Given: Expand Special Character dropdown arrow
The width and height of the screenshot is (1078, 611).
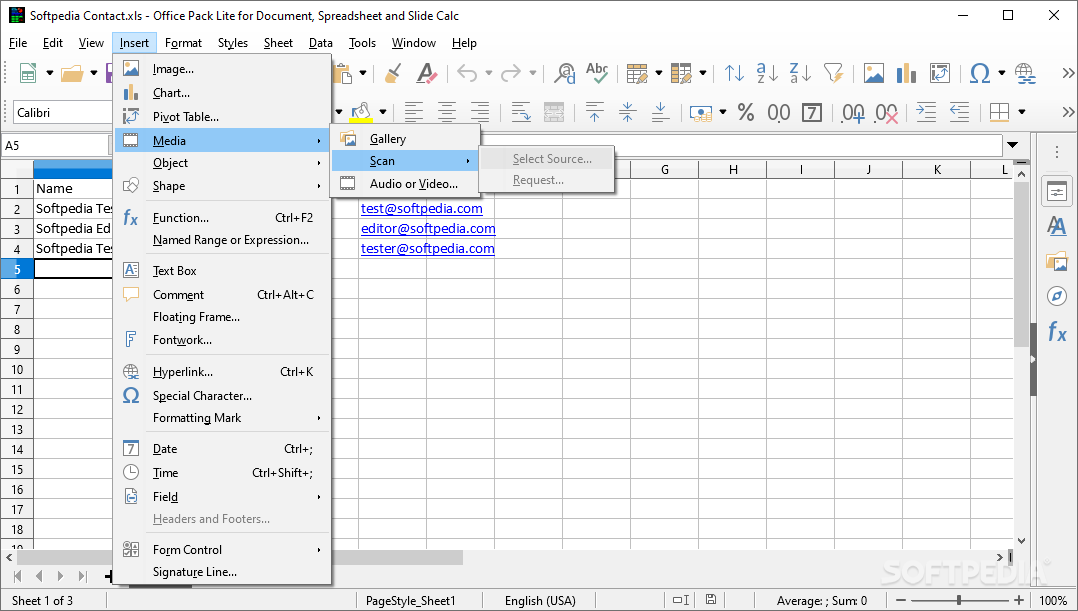Looking at the screenshot, I should (x=1002, y=73).
